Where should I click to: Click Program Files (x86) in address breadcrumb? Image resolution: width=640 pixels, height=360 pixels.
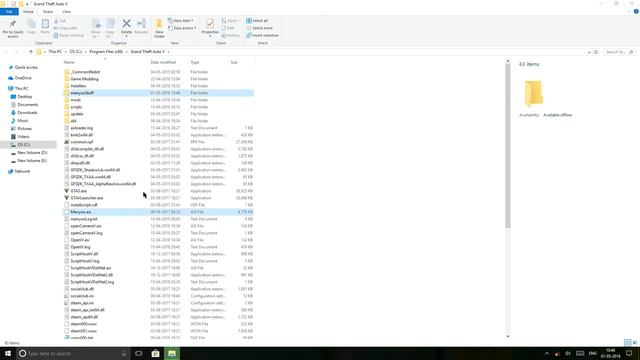click(106, 52)
